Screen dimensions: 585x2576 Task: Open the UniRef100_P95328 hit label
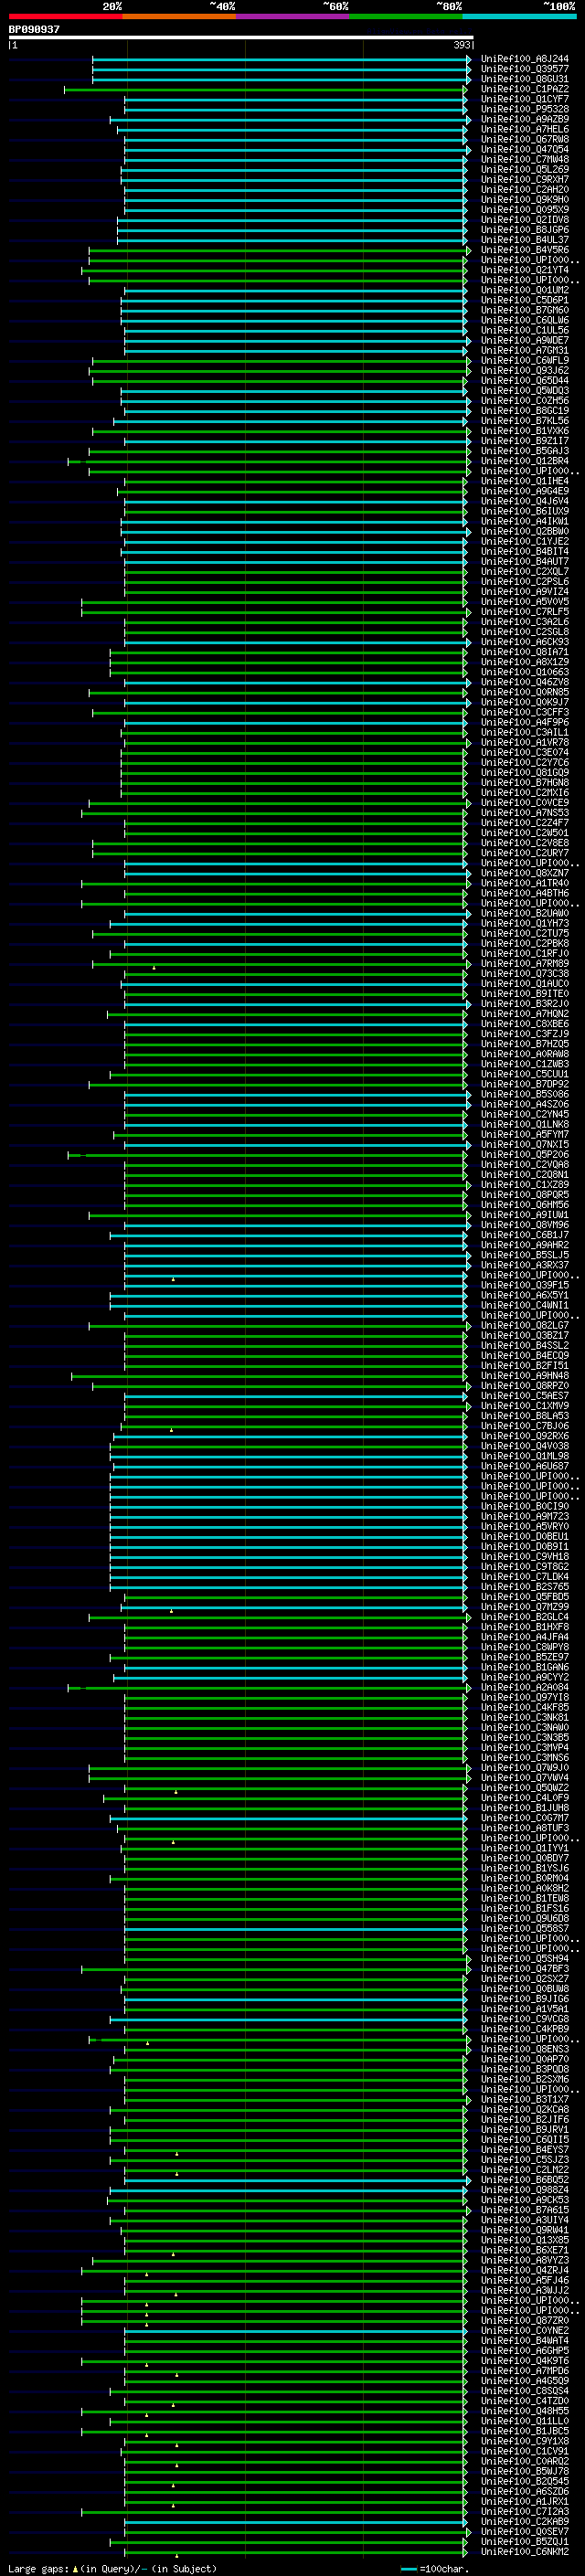(x=525, y=109)
